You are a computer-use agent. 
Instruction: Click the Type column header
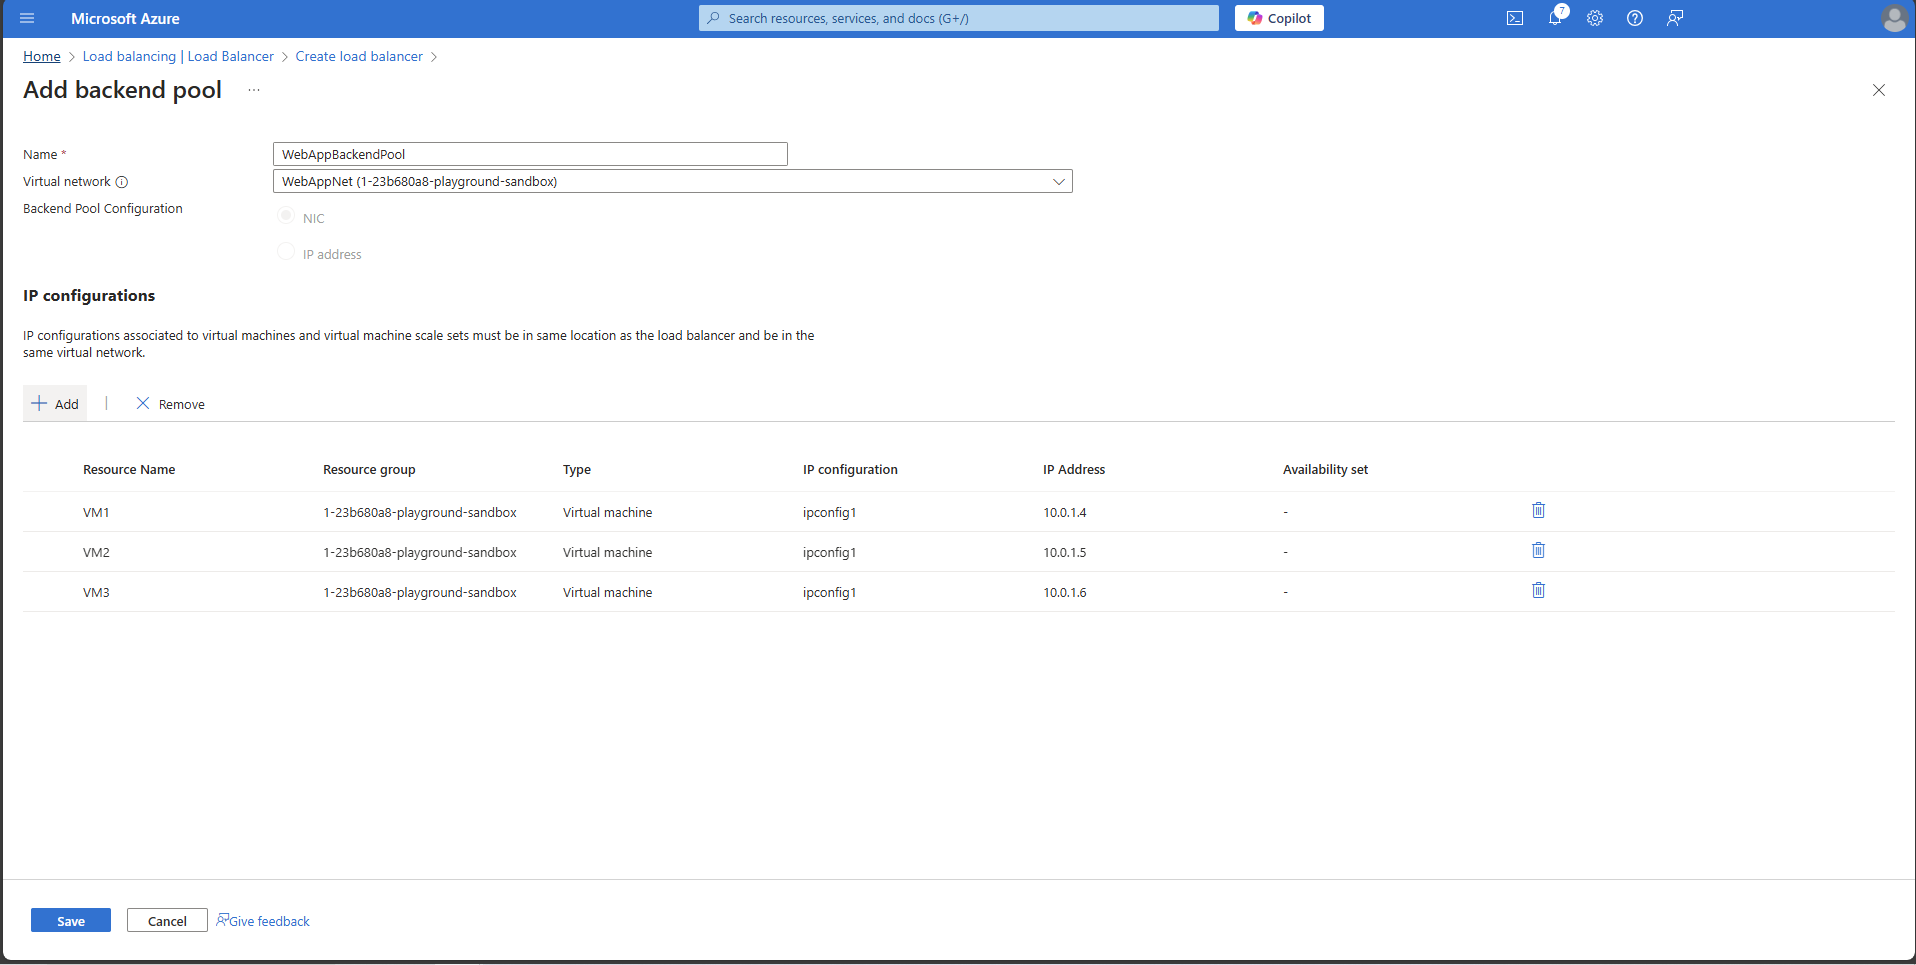pyautogui.click(x=577, y=470)
